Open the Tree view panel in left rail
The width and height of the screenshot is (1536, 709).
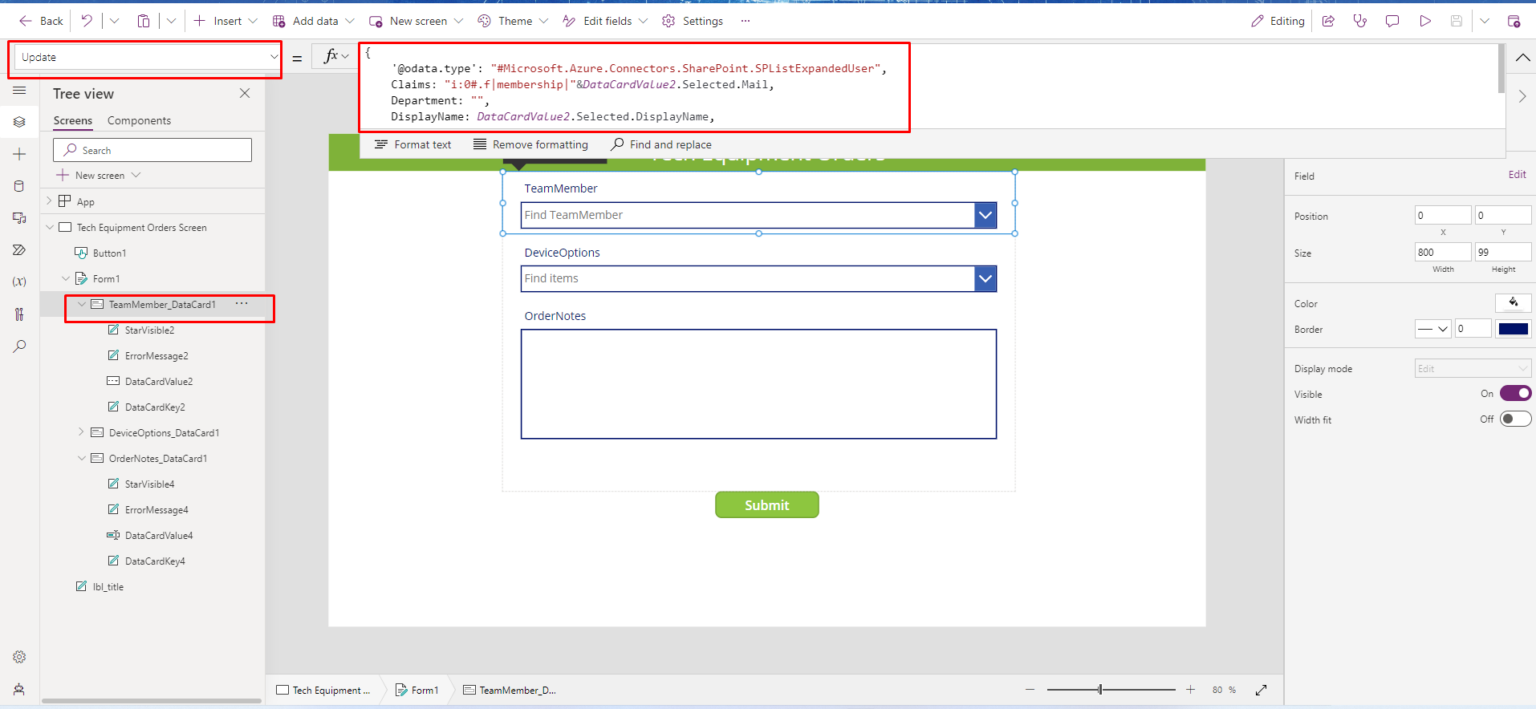(x=18, y=122)
